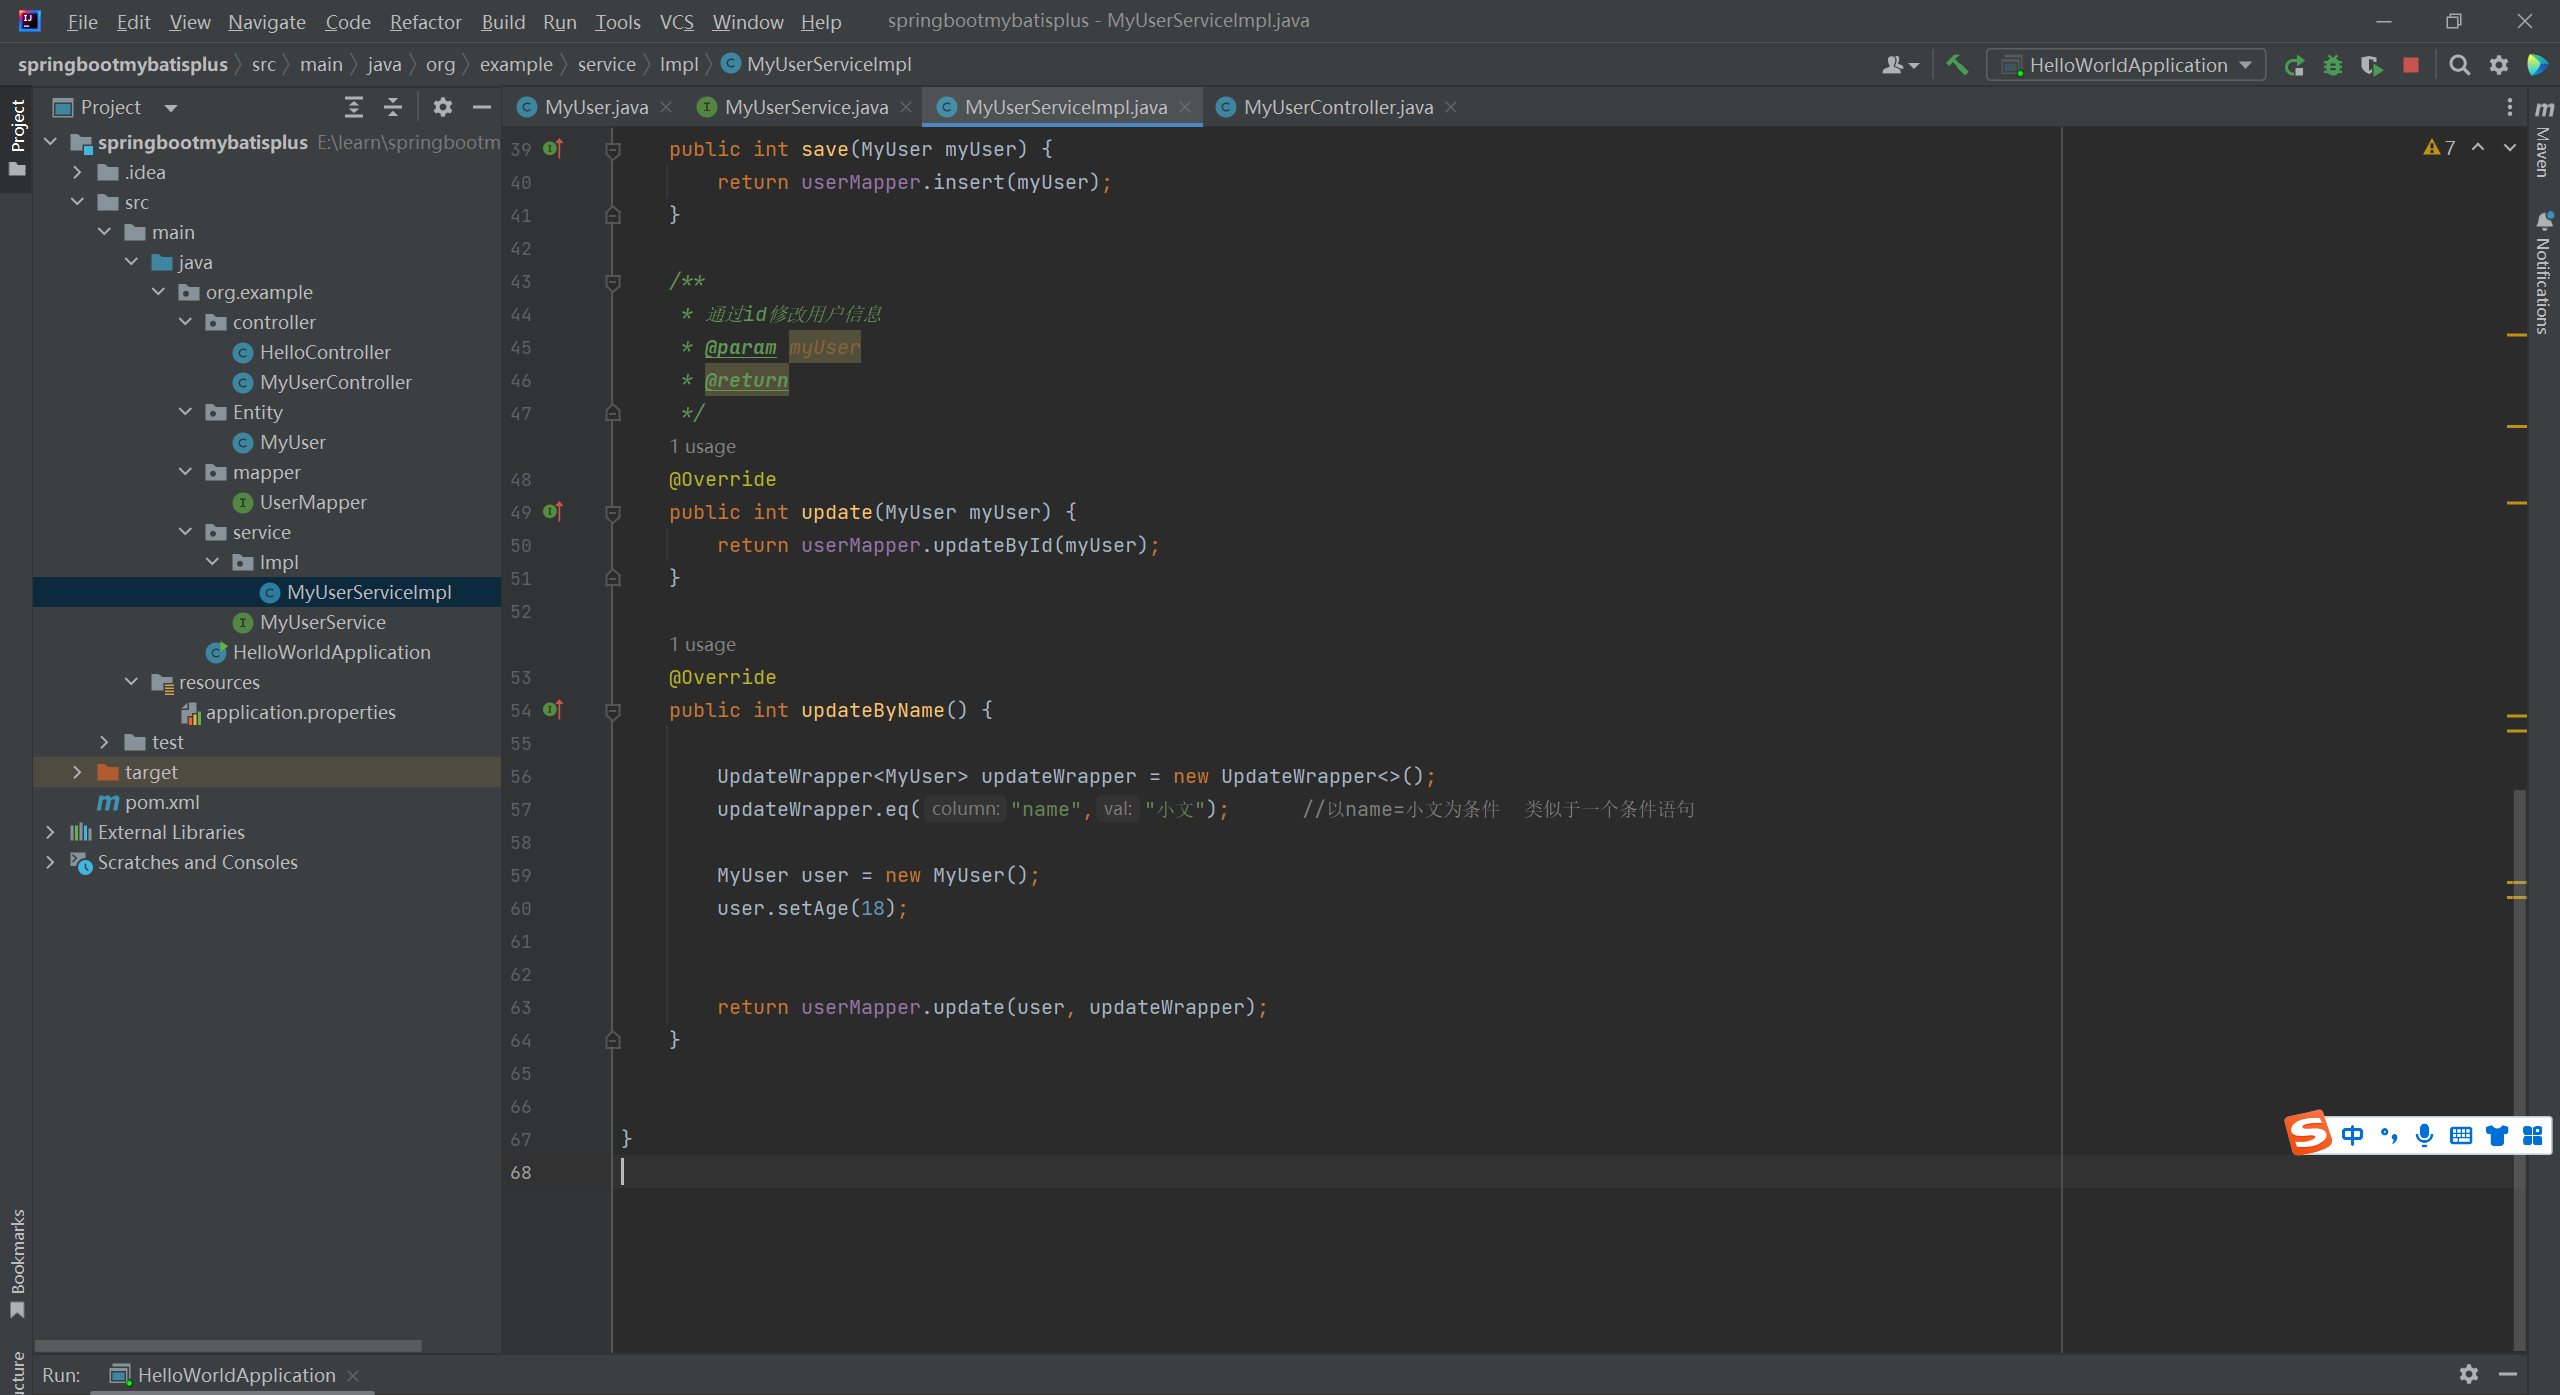Click Collapse All in Project panel
Screen dimensions: 2560x1395
click(x=393, y=107)
